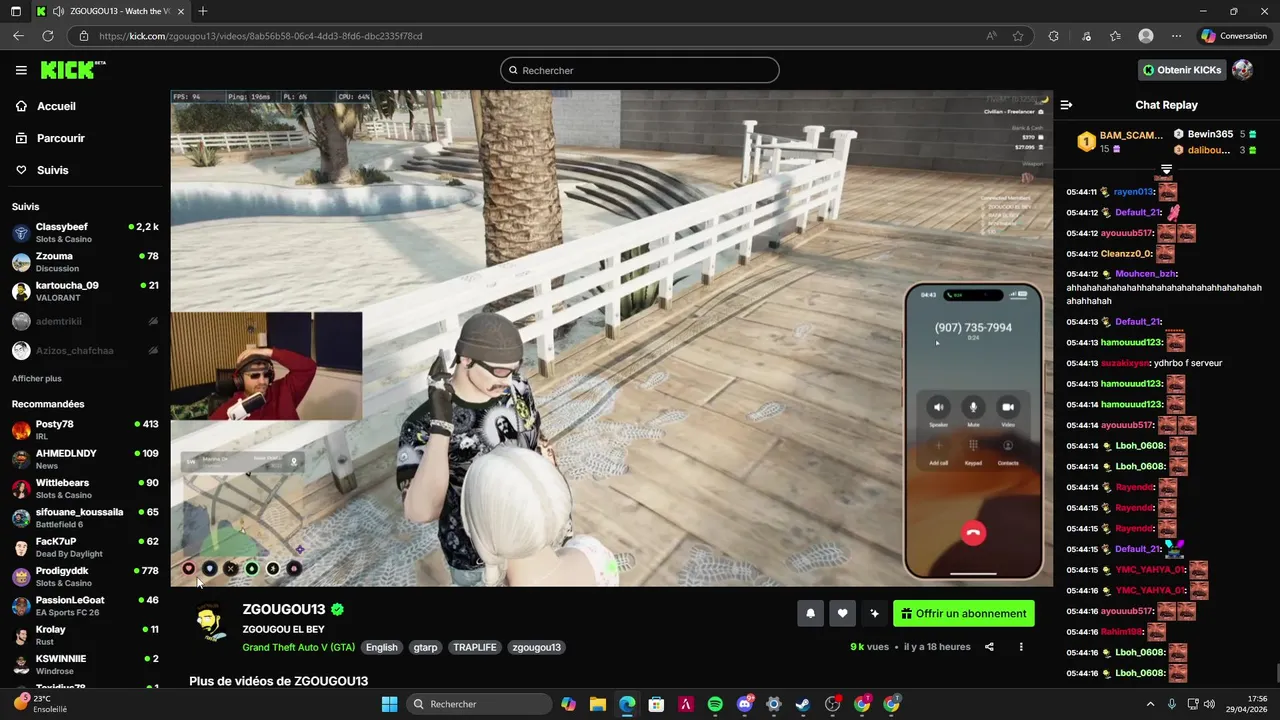
Task: Open top gifter BAM_SCAM leaderboard entry
Action: pos(1120,142)
